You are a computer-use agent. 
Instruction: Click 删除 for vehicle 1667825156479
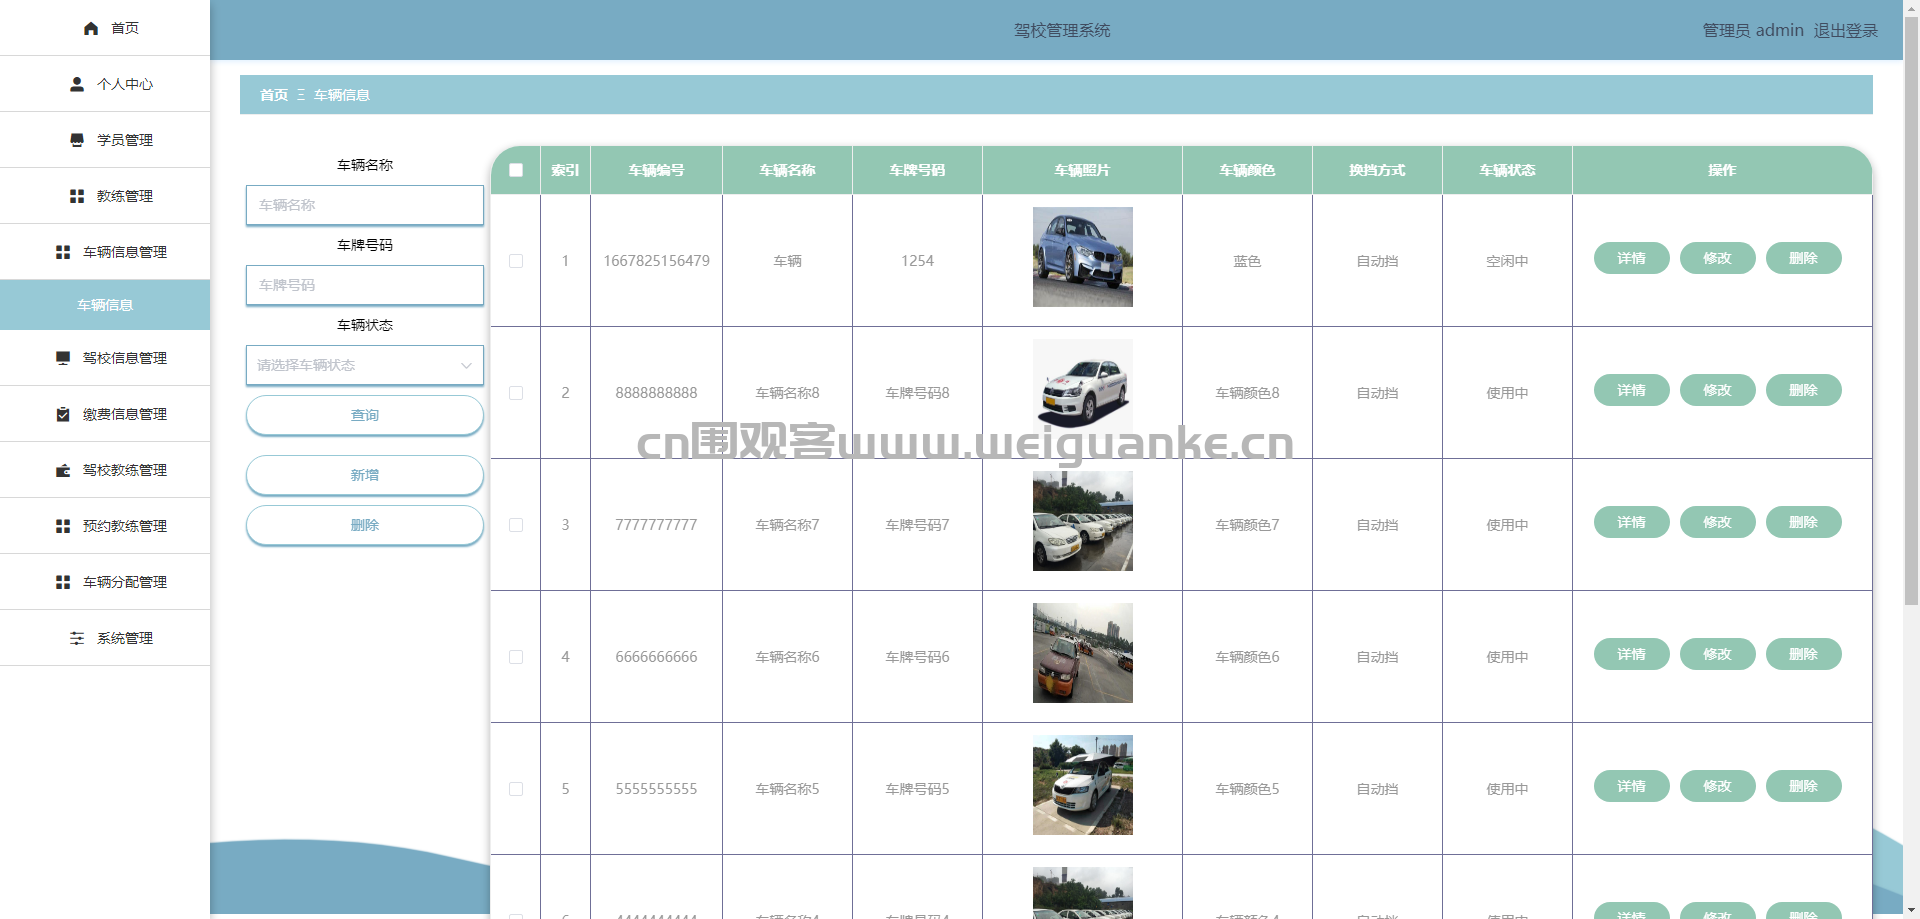(1803, 258)
